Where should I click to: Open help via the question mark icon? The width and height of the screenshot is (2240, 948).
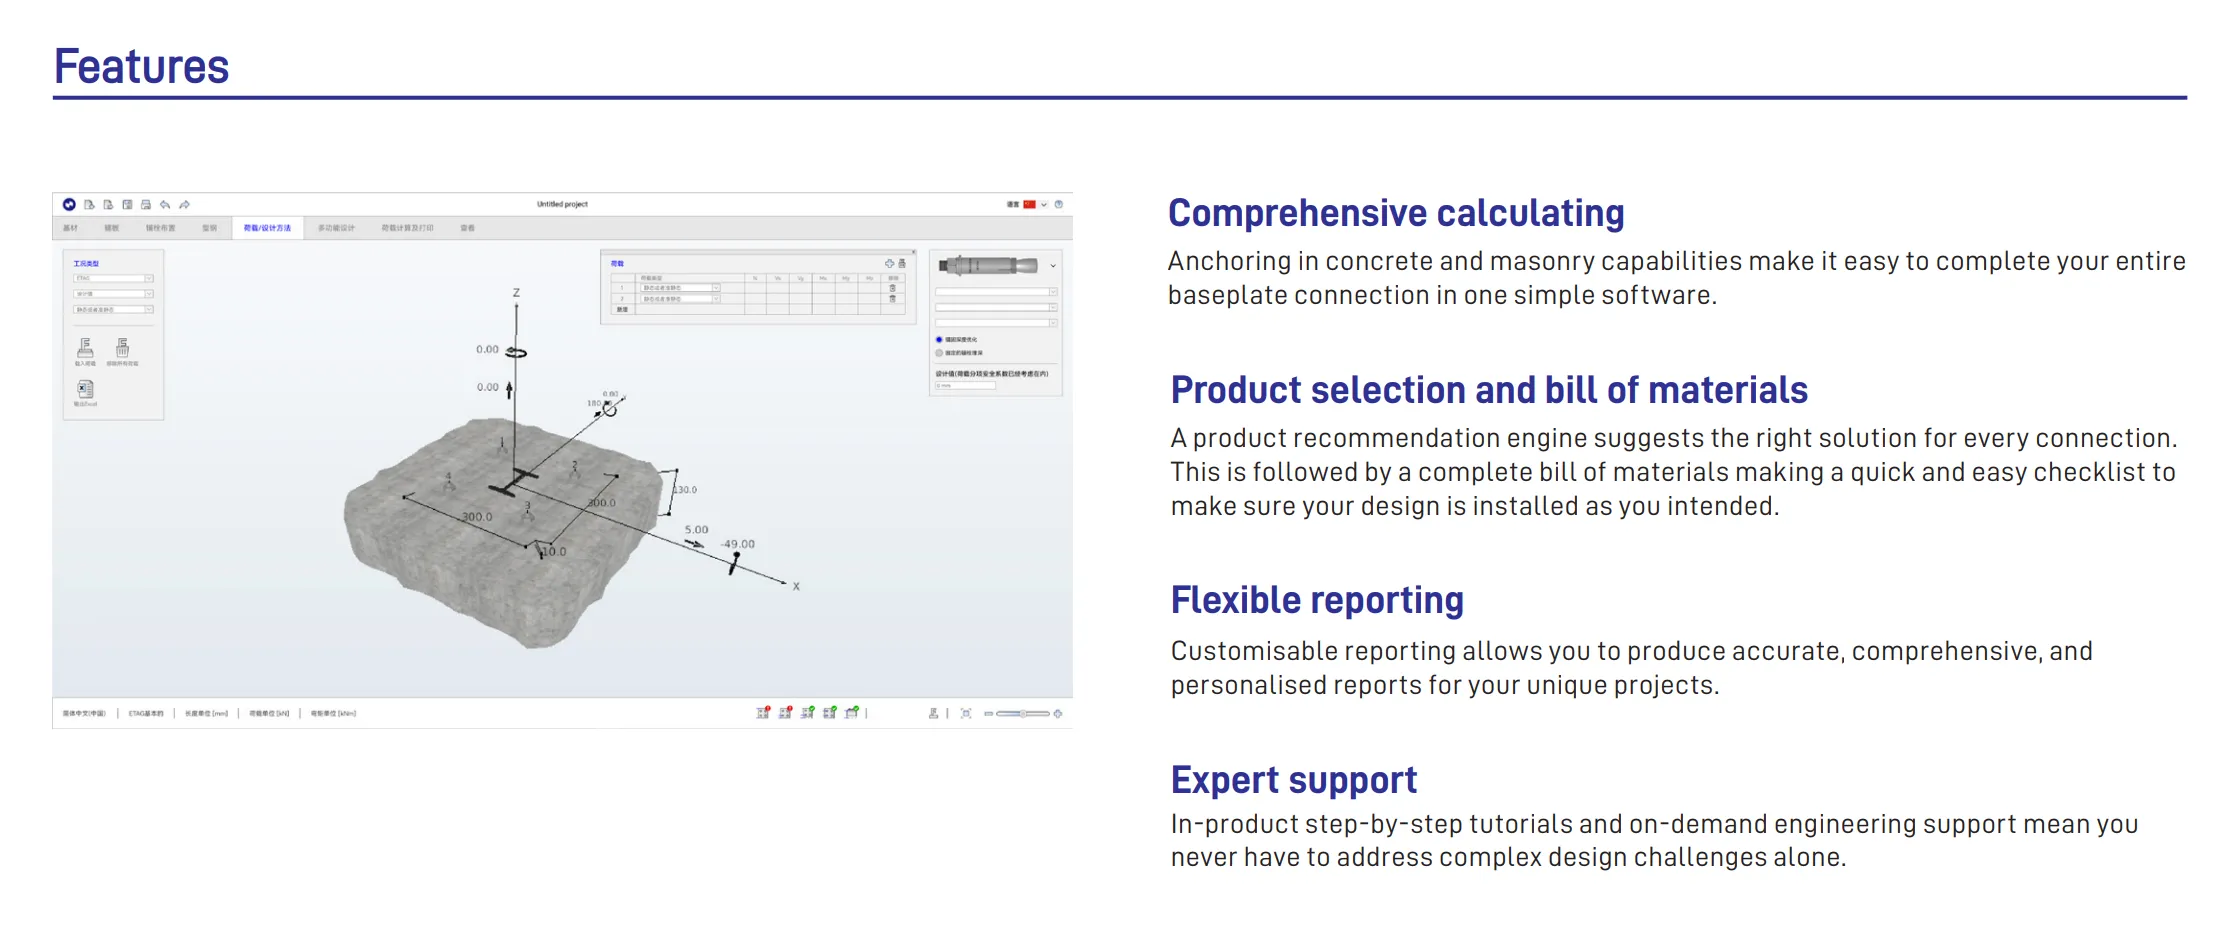1059,204
